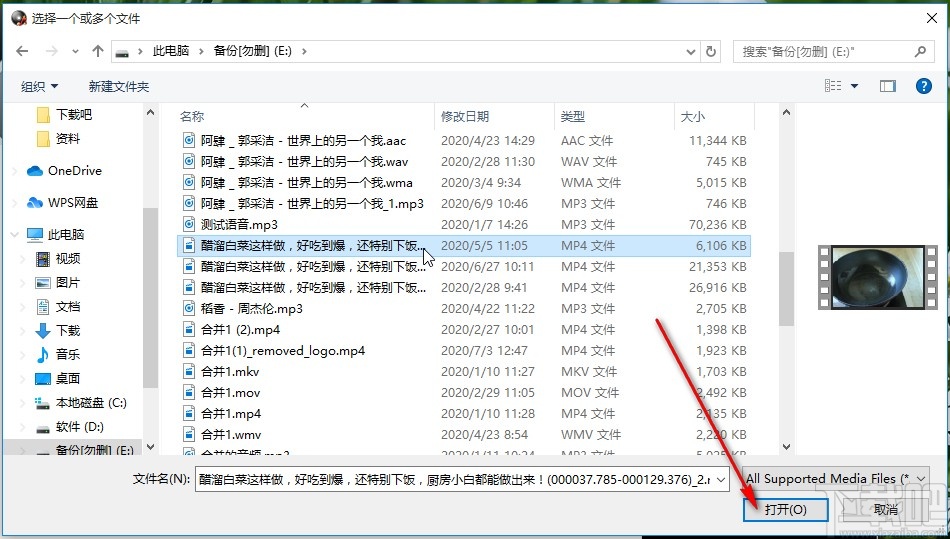Expand the WPS网盘 tree node
This screenshot has width=950, height=539.
(15, 203)
